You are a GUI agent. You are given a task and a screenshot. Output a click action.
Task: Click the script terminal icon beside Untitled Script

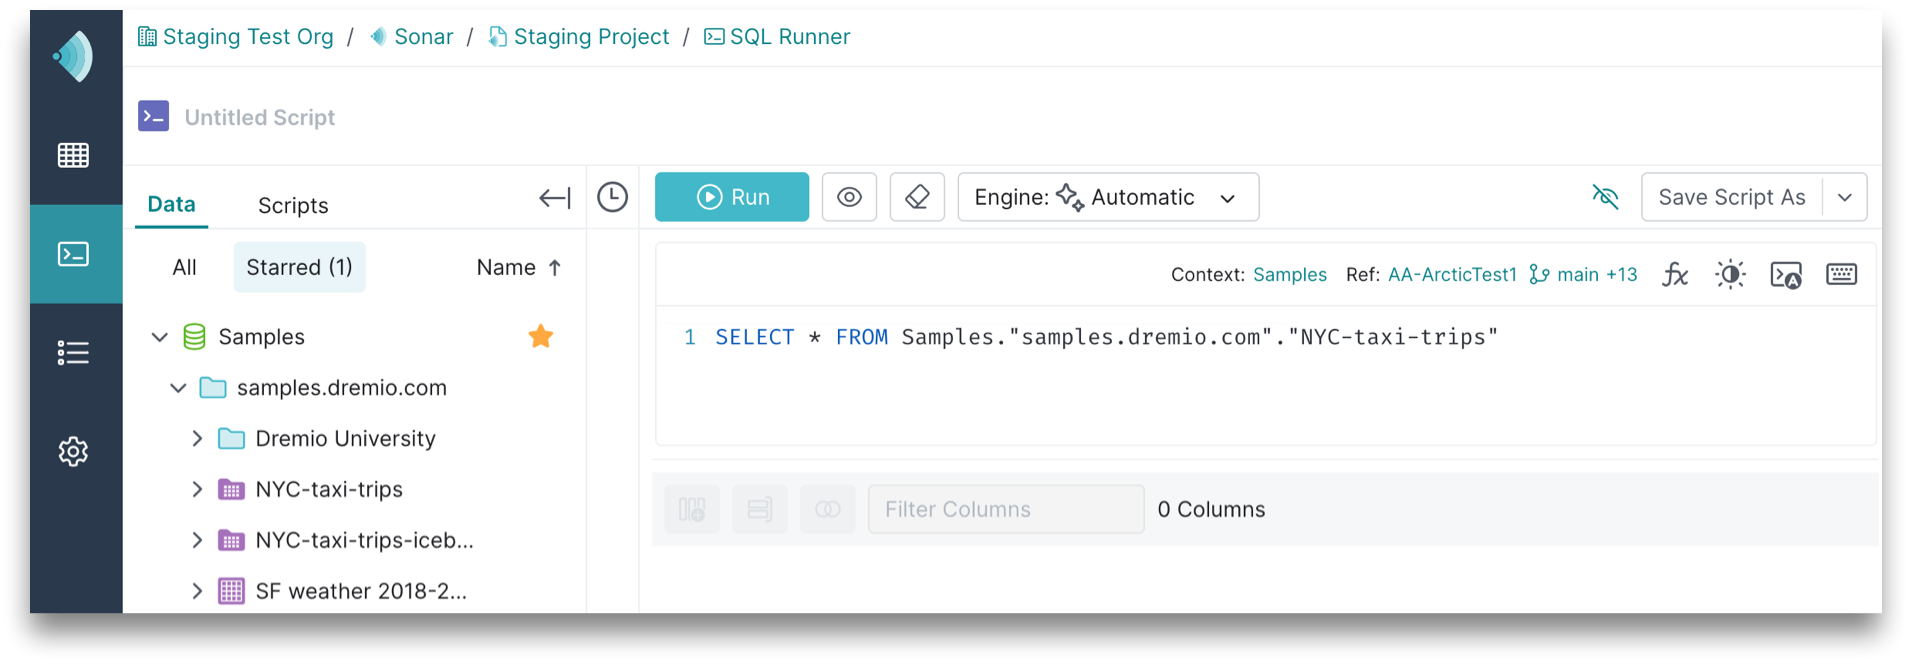[153, 116]
